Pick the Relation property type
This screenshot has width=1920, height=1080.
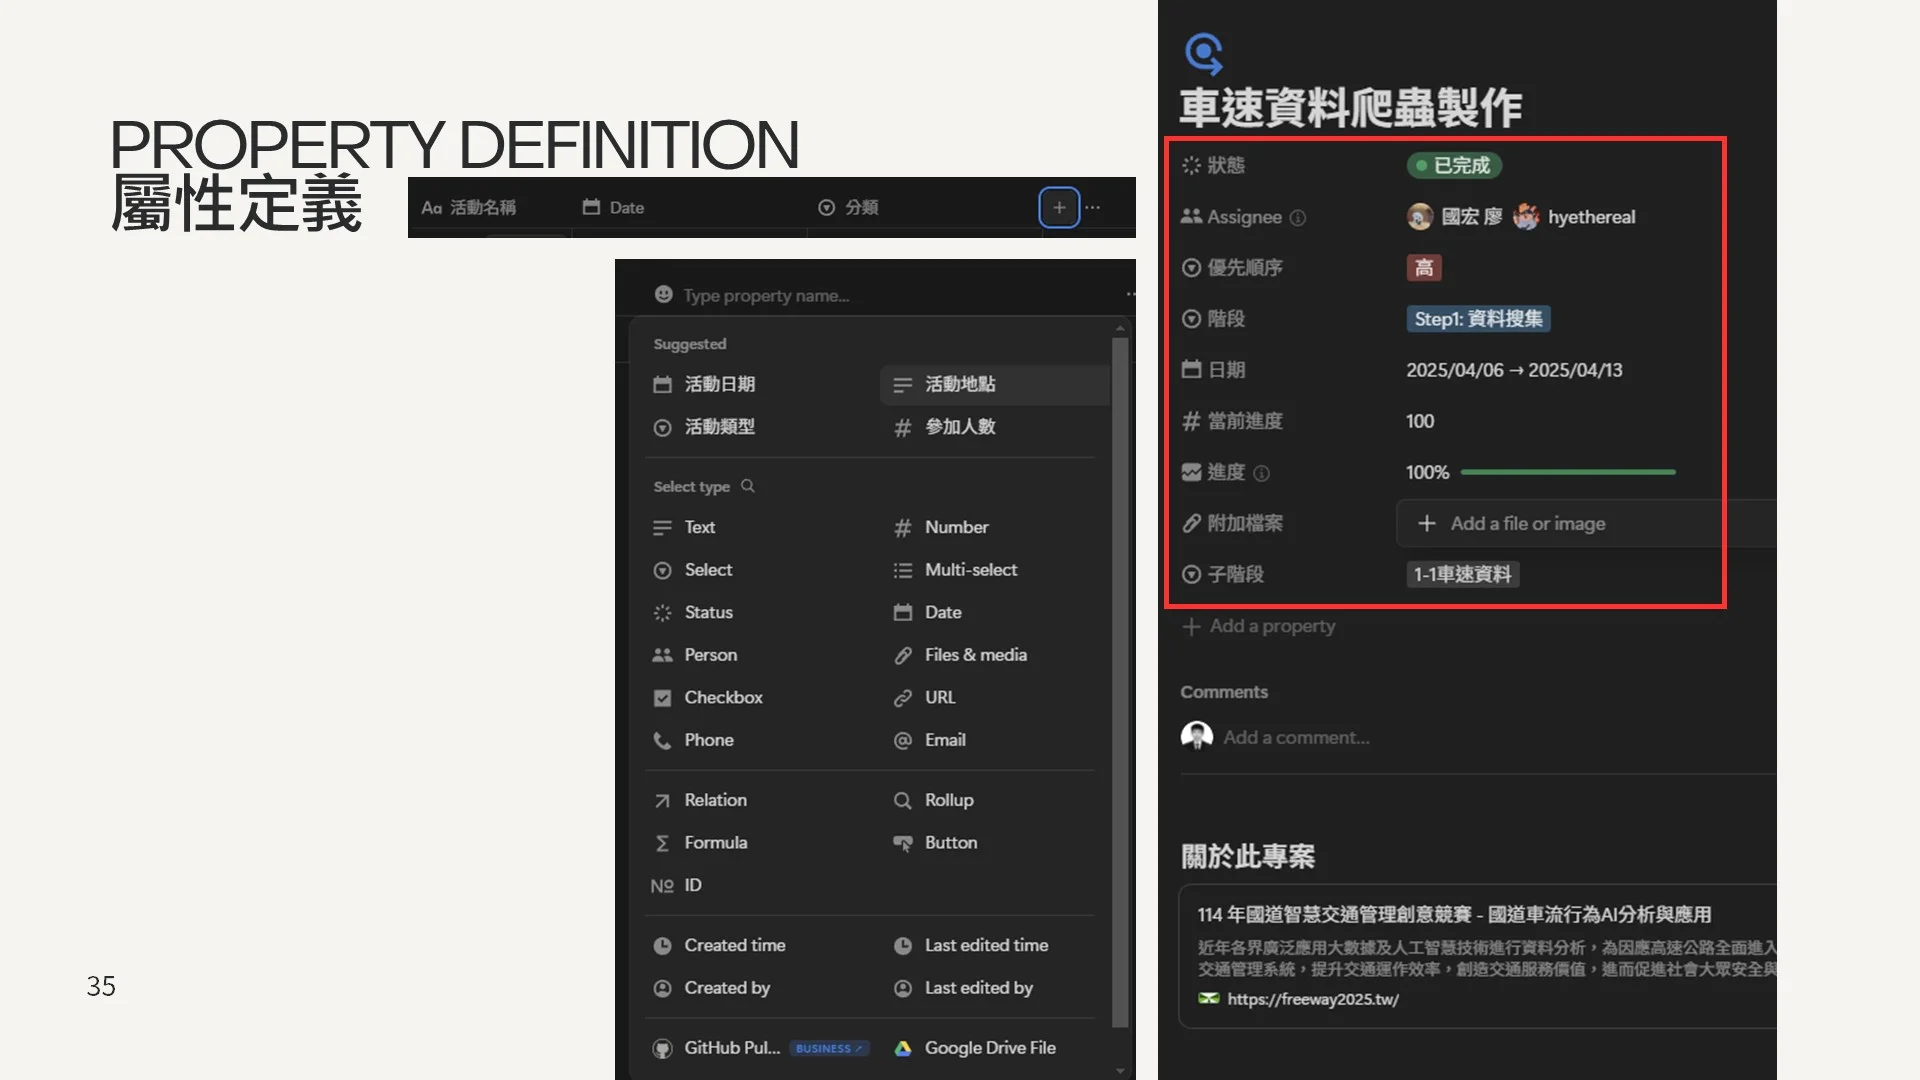715,800
